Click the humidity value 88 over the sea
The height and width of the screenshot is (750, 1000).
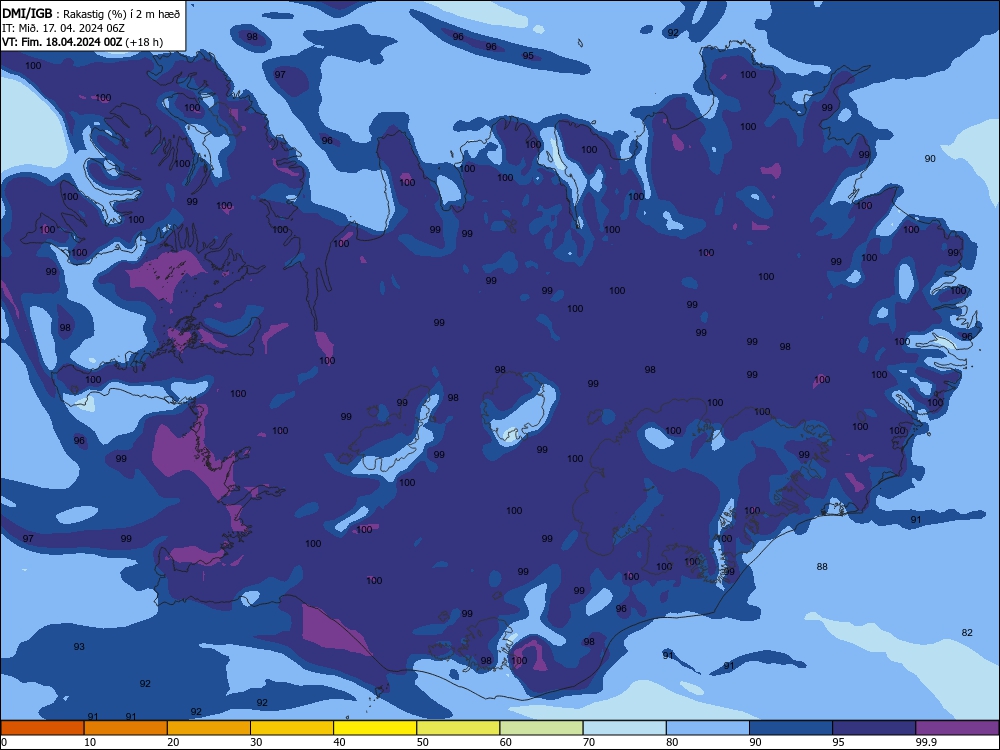(822, 566)
